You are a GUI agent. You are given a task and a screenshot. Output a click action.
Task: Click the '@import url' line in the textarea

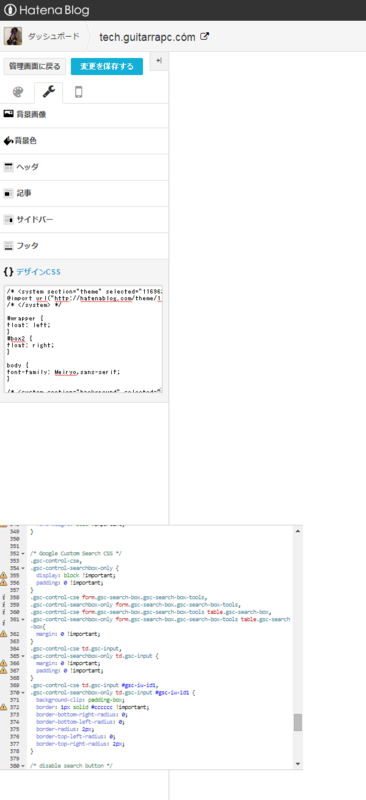(x=84, y=297)
